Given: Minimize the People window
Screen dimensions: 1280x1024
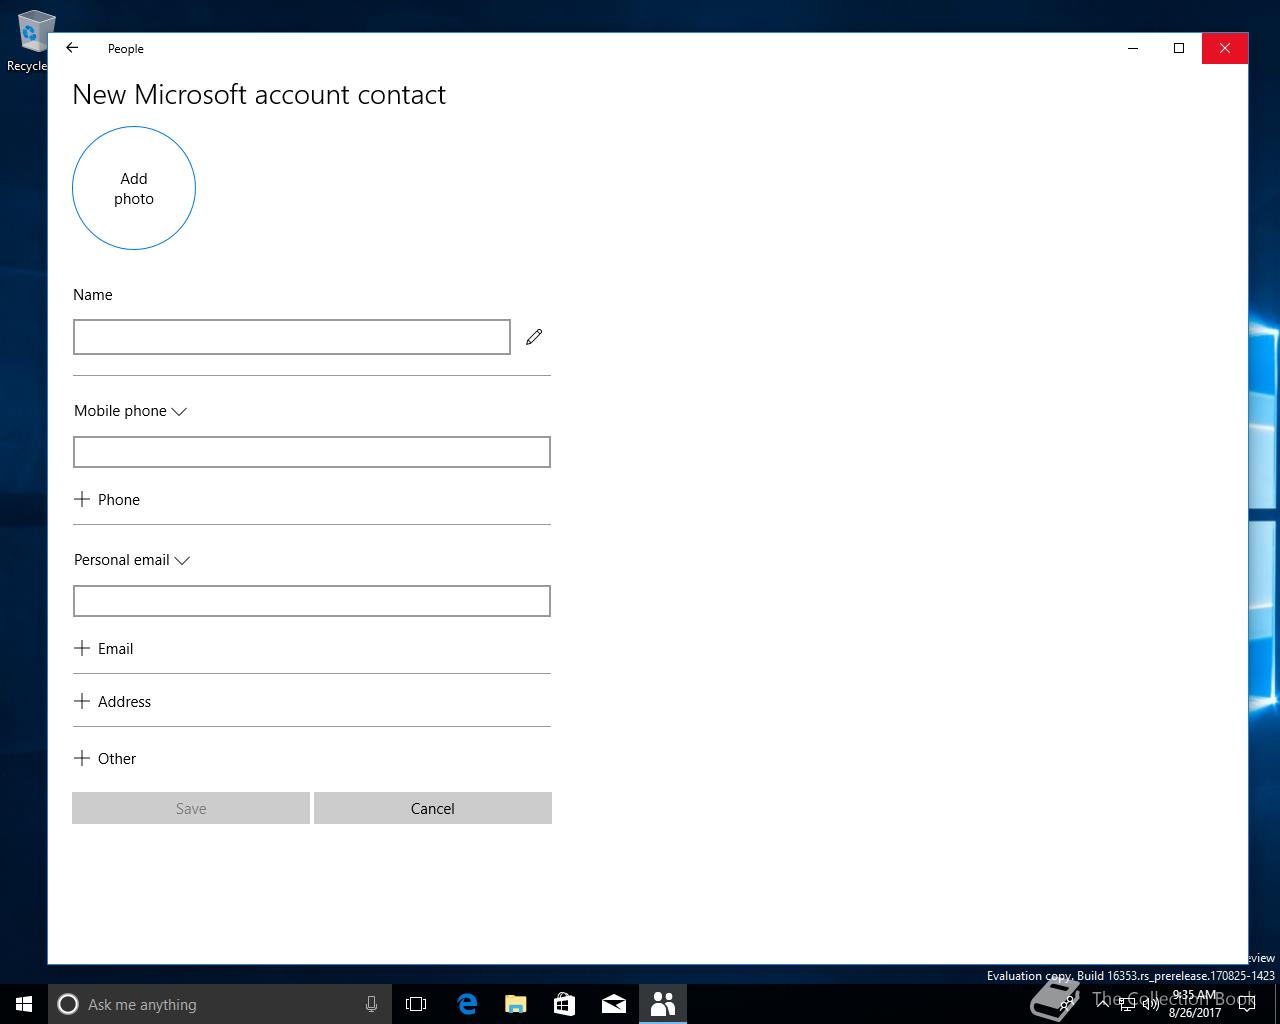Looking at the screenshot, I should [1133, 48].
